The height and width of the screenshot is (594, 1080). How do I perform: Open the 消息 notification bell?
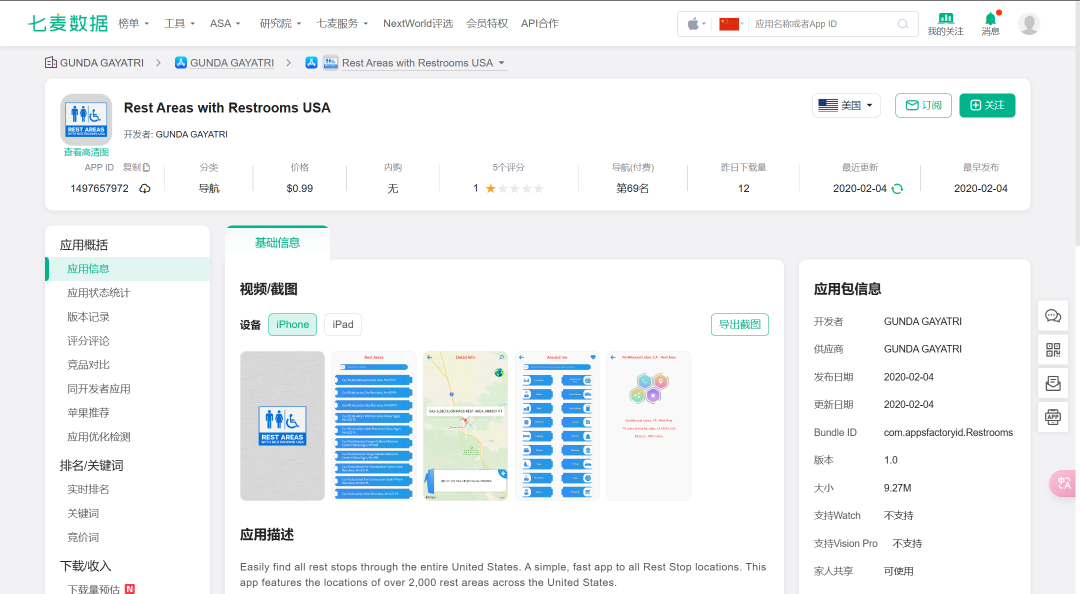(990, 19)
